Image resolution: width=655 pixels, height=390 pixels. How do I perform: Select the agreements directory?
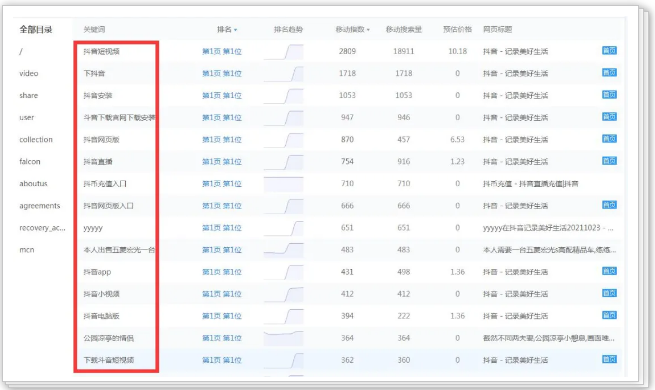(40, 206)
